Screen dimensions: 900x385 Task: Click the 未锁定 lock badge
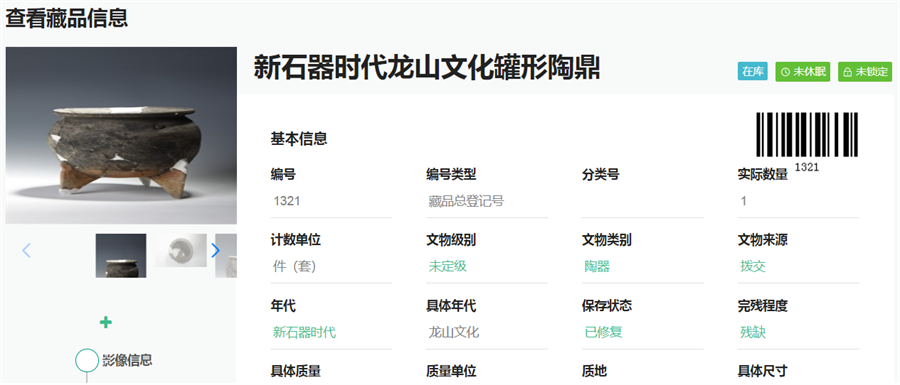(865, 72)
